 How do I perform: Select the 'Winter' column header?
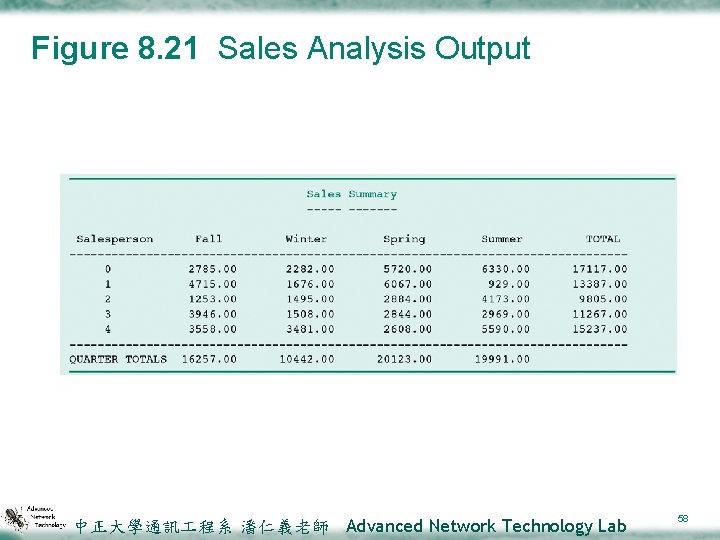coord(306,239)
